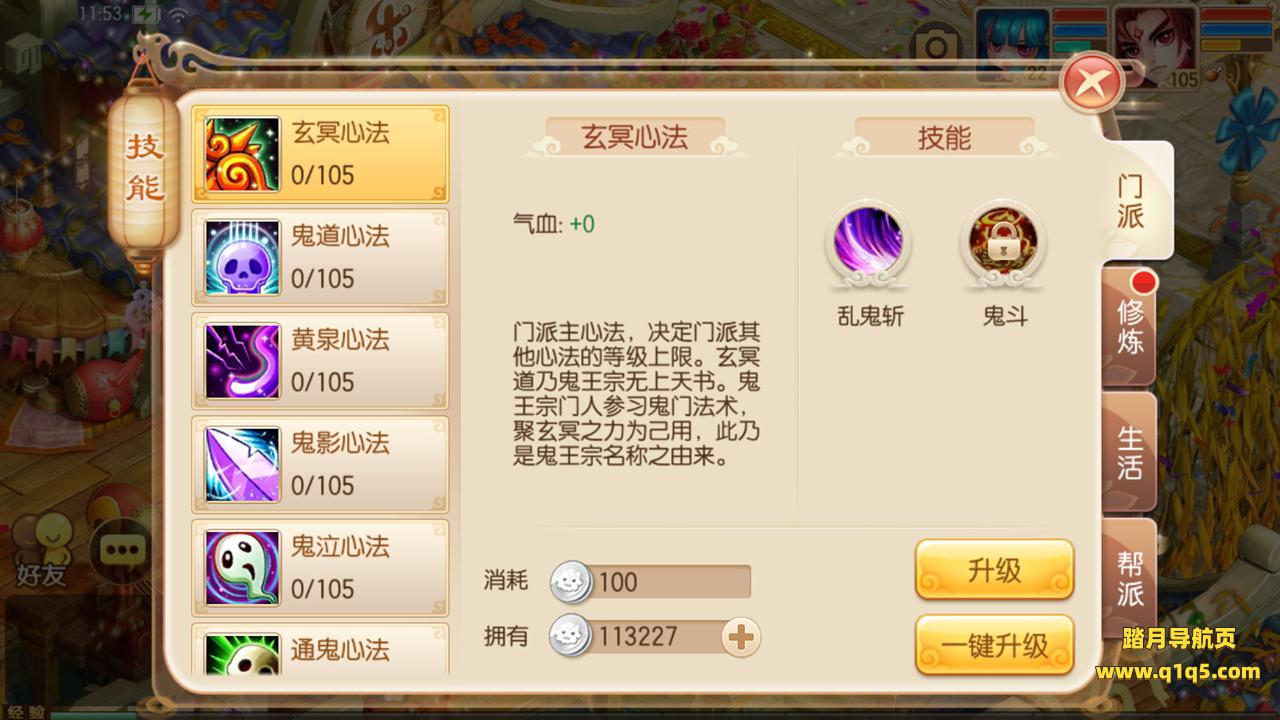View the 乱鬼斩 skill icon
Viewport: 1280px width, 720px height.
(x=868, y=241)
